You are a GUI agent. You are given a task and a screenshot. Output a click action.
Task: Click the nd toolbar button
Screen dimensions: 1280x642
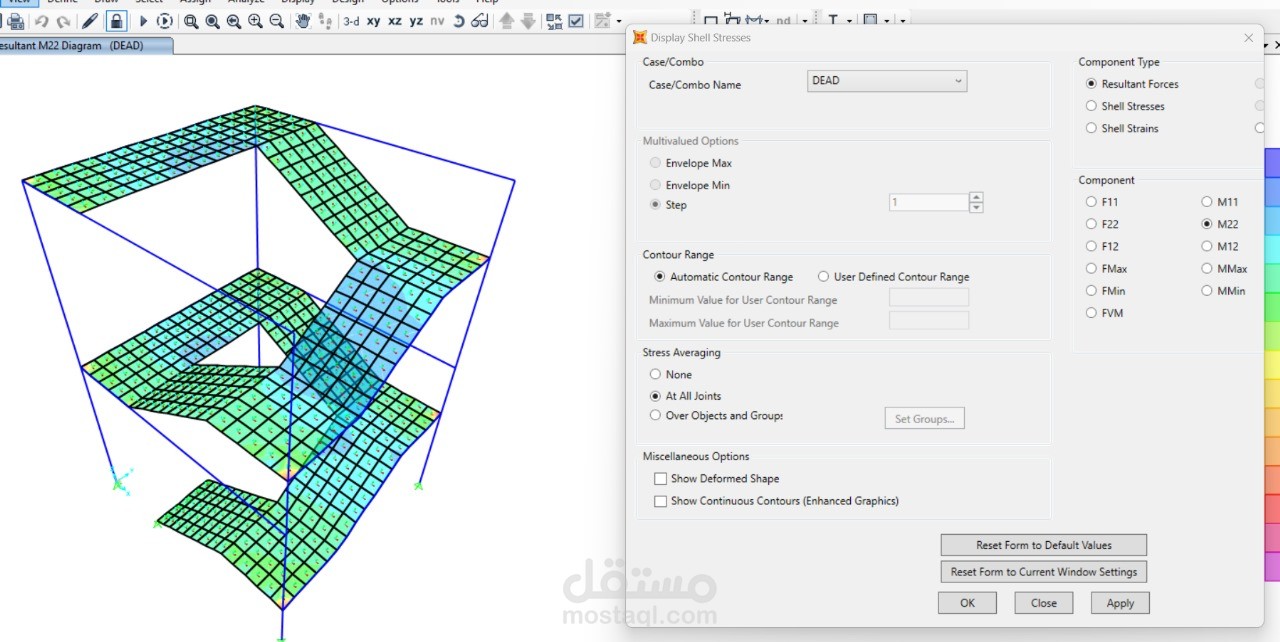tap(783, 21)
